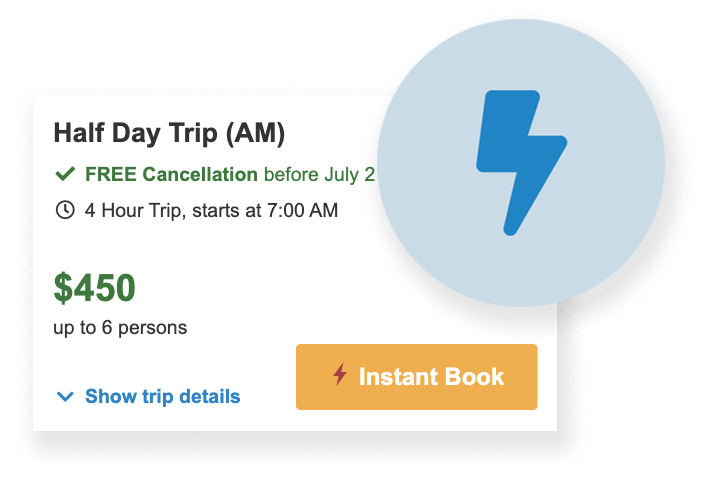Click the word details in blue link
The image size is (711, 479).
(x=209, y=396)
